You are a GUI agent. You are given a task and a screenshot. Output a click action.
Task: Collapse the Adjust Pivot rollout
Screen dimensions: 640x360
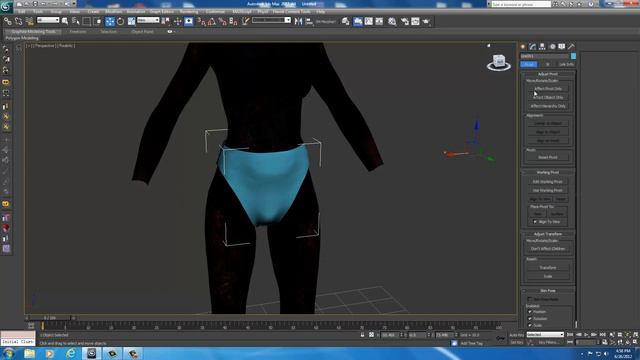pos(548,74)
